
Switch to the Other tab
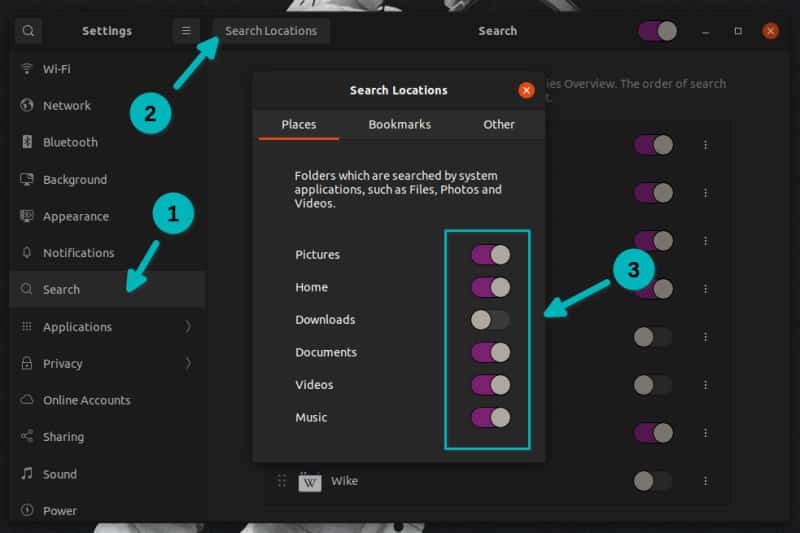click(x=498, y=125)
